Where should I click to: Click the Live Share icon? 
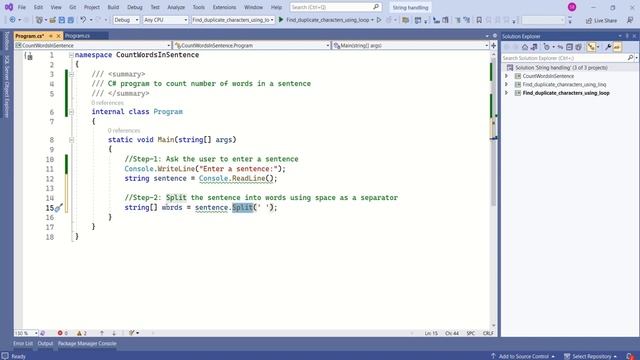coord(589,20)
